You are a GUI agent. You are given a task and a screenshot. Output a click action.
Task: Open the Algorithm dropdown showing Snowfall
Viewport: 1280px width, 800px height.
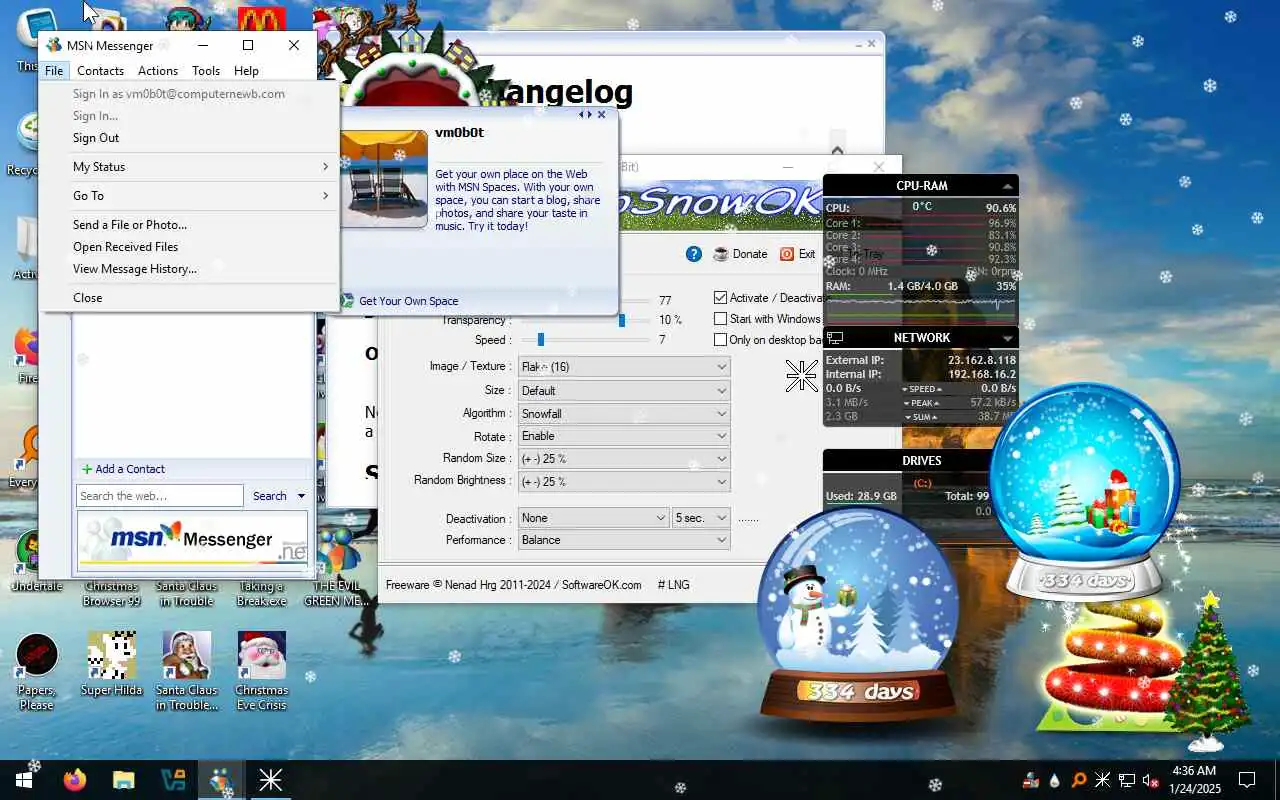624,413
